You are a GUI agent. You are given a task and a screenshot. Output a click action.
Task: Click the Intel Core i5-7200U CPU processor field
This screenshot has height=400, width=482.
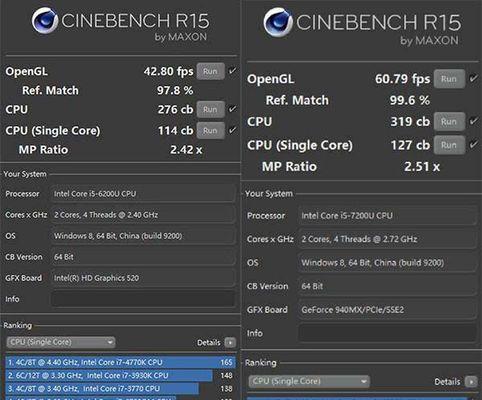(x=387, y=216)
